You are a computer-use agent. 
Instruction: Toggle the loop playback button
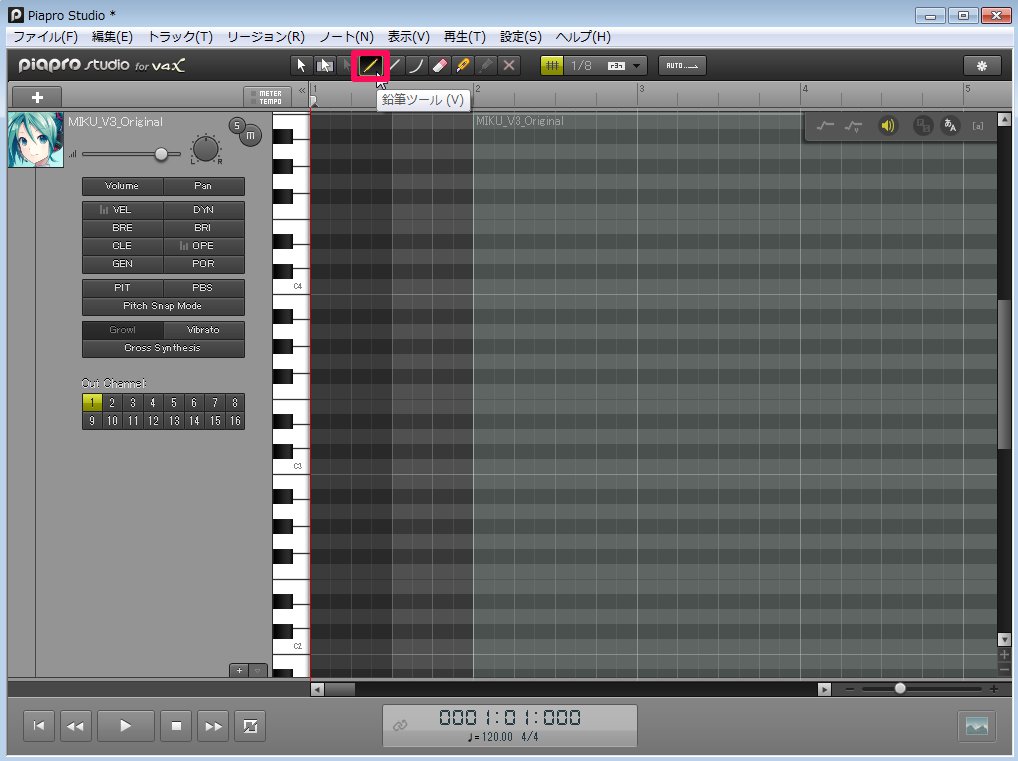[x=250, y=726]
